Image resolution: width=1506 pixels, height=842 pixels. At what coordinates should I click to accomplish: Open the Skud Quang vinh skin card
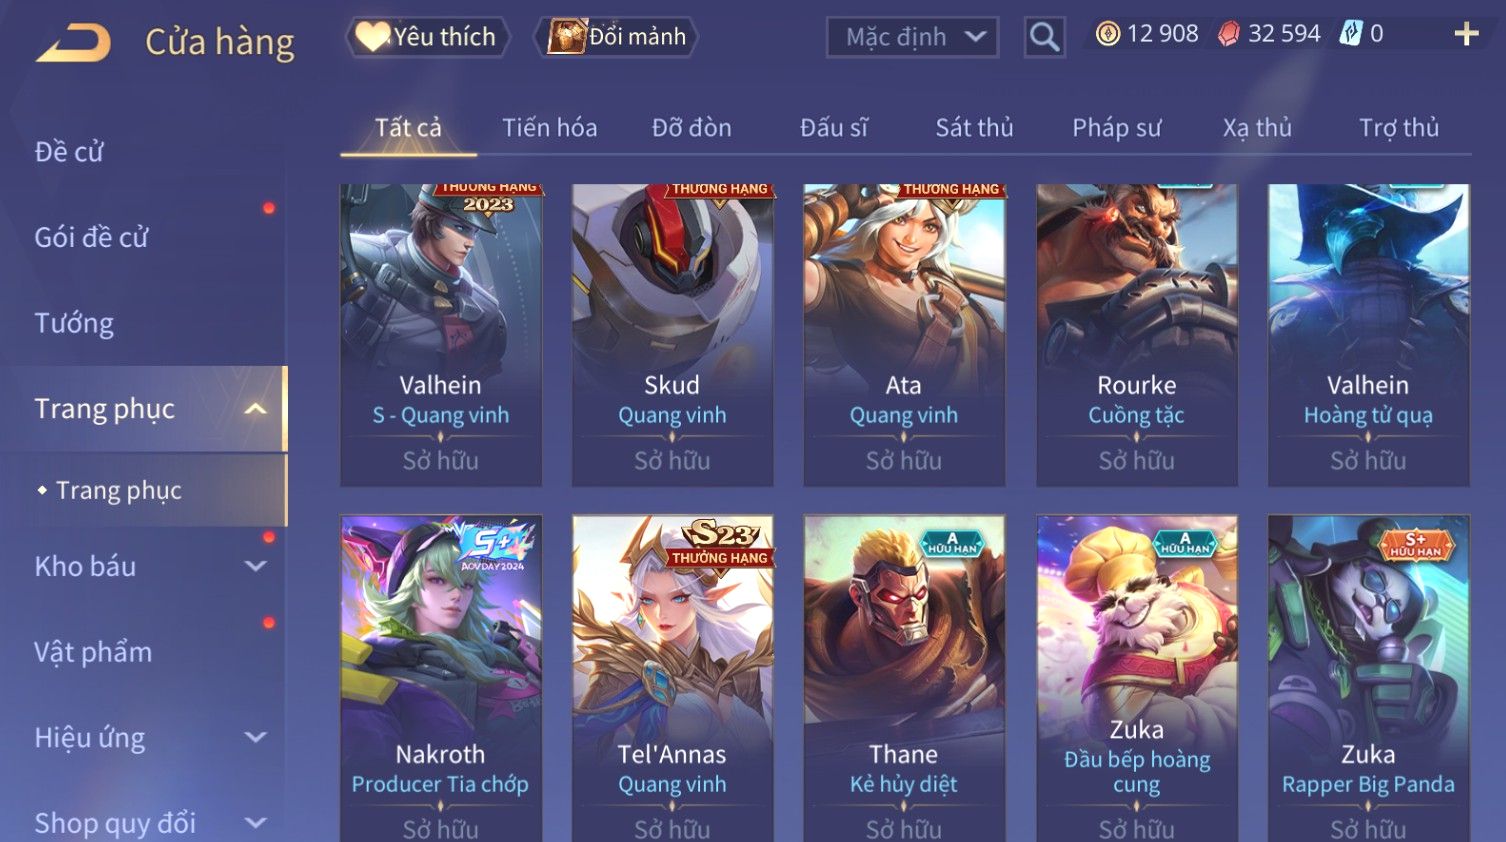click(x=672, y=335)
